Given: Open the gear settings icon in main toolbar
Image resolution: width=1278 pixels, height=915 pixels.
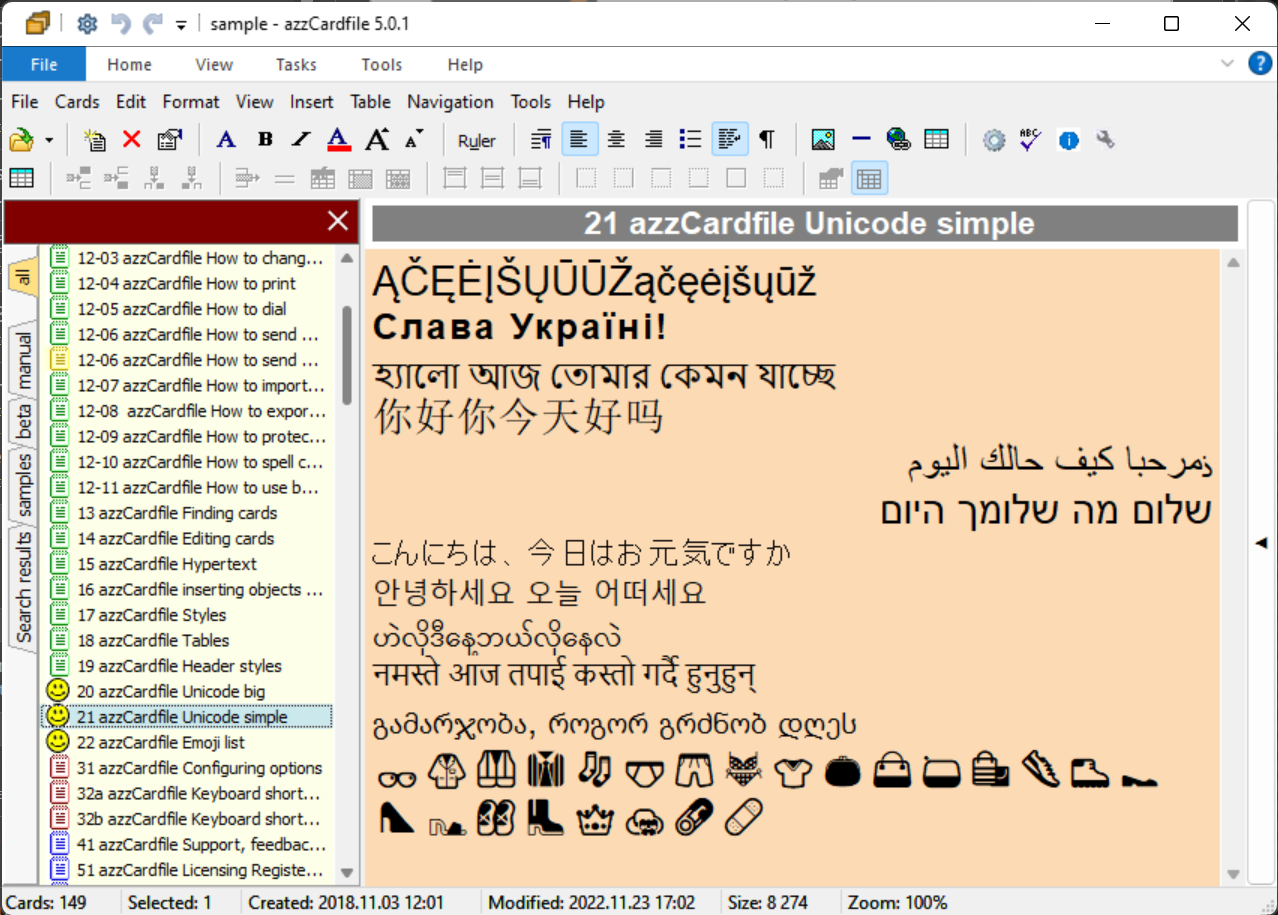Looking at the screenshot, I should pyautogui.click(x=993, y=140).
